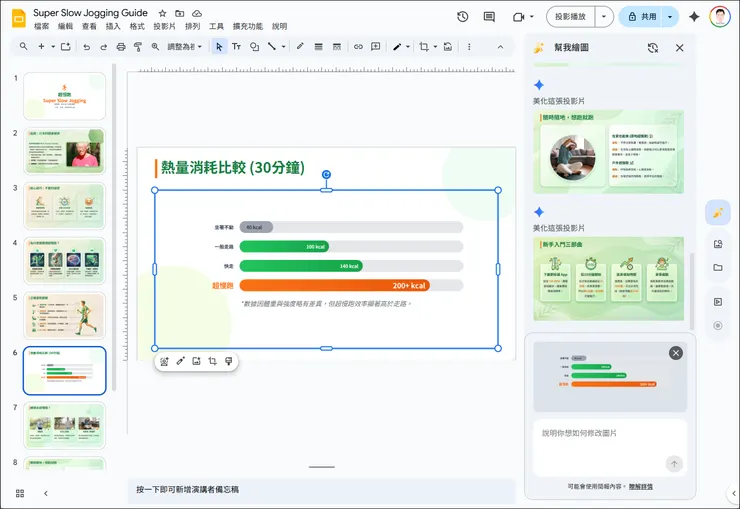Screen dimensions: 740x509
Task: Activate the paint format roller tool
Action: (138, 47)
